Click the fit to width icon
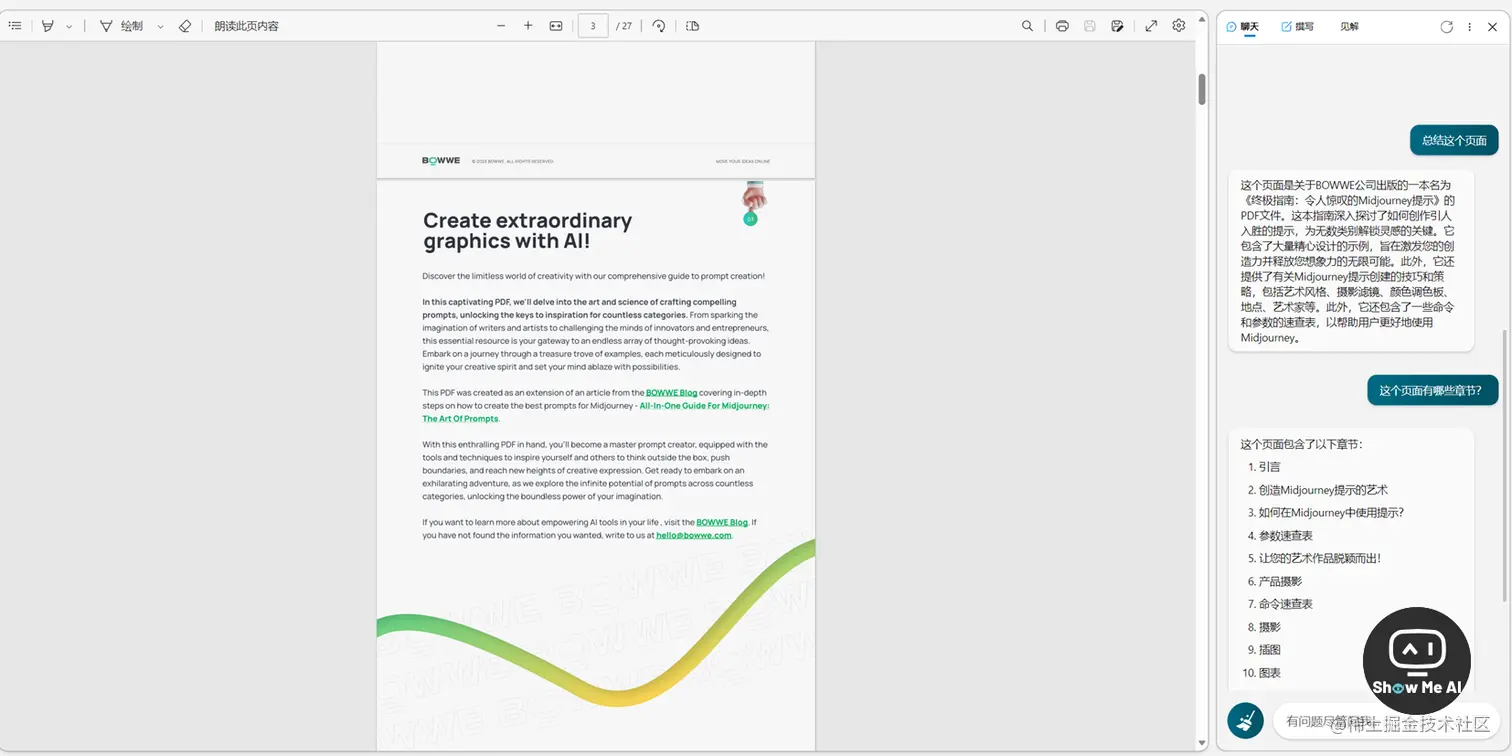The image size is (1512, 756). pos(556,26)
